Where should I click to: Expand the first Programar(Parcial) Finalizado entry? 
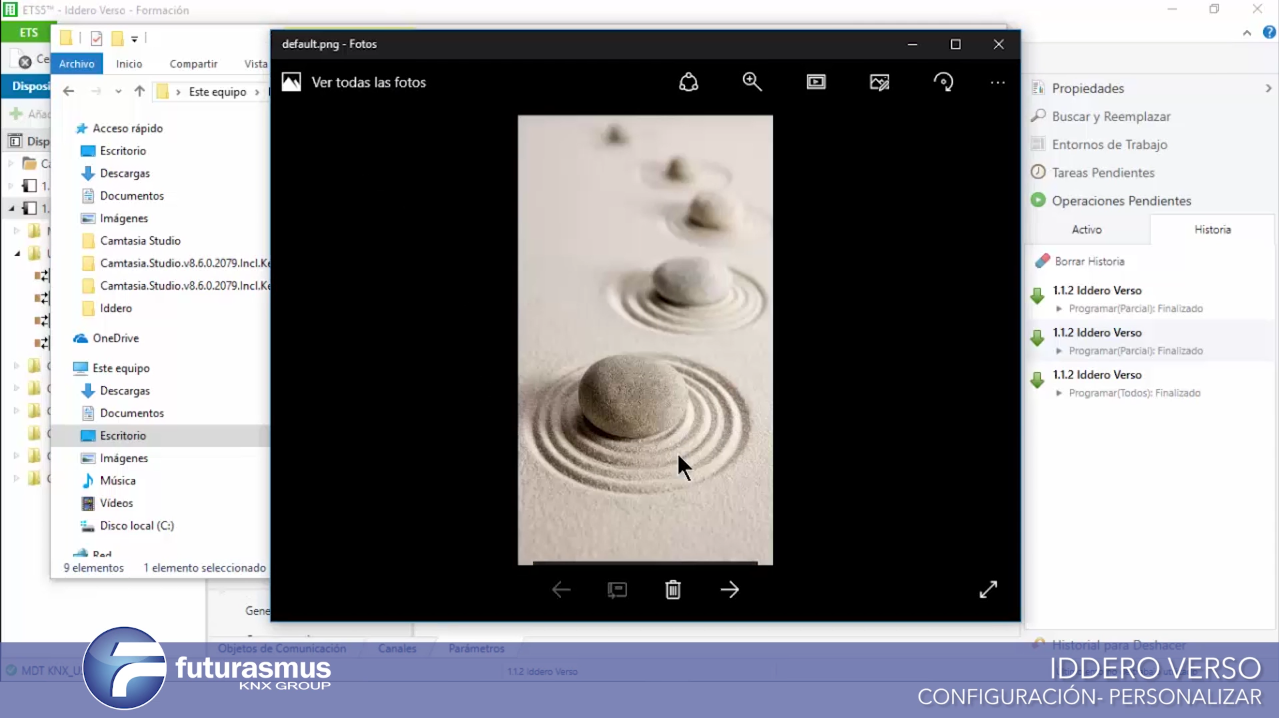point(1060,309)
